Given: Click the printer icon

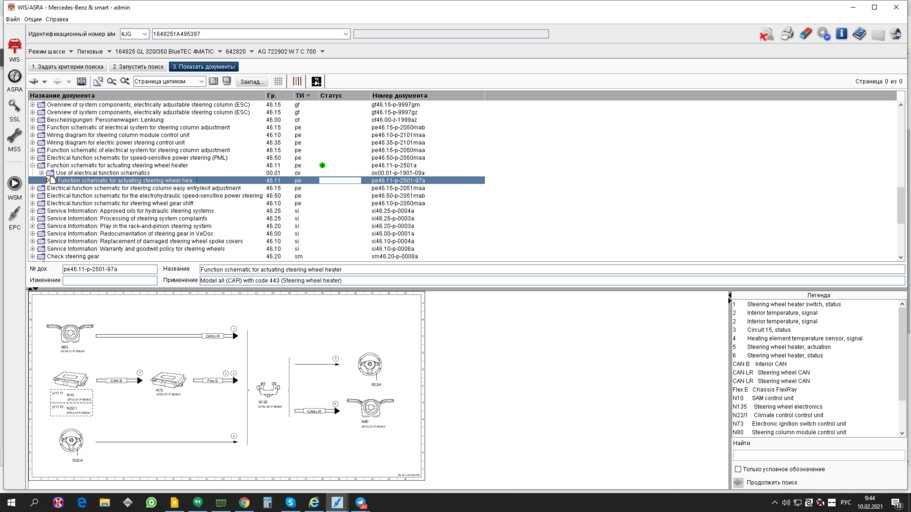Looking at the screenshot, I should coord(787,34).
